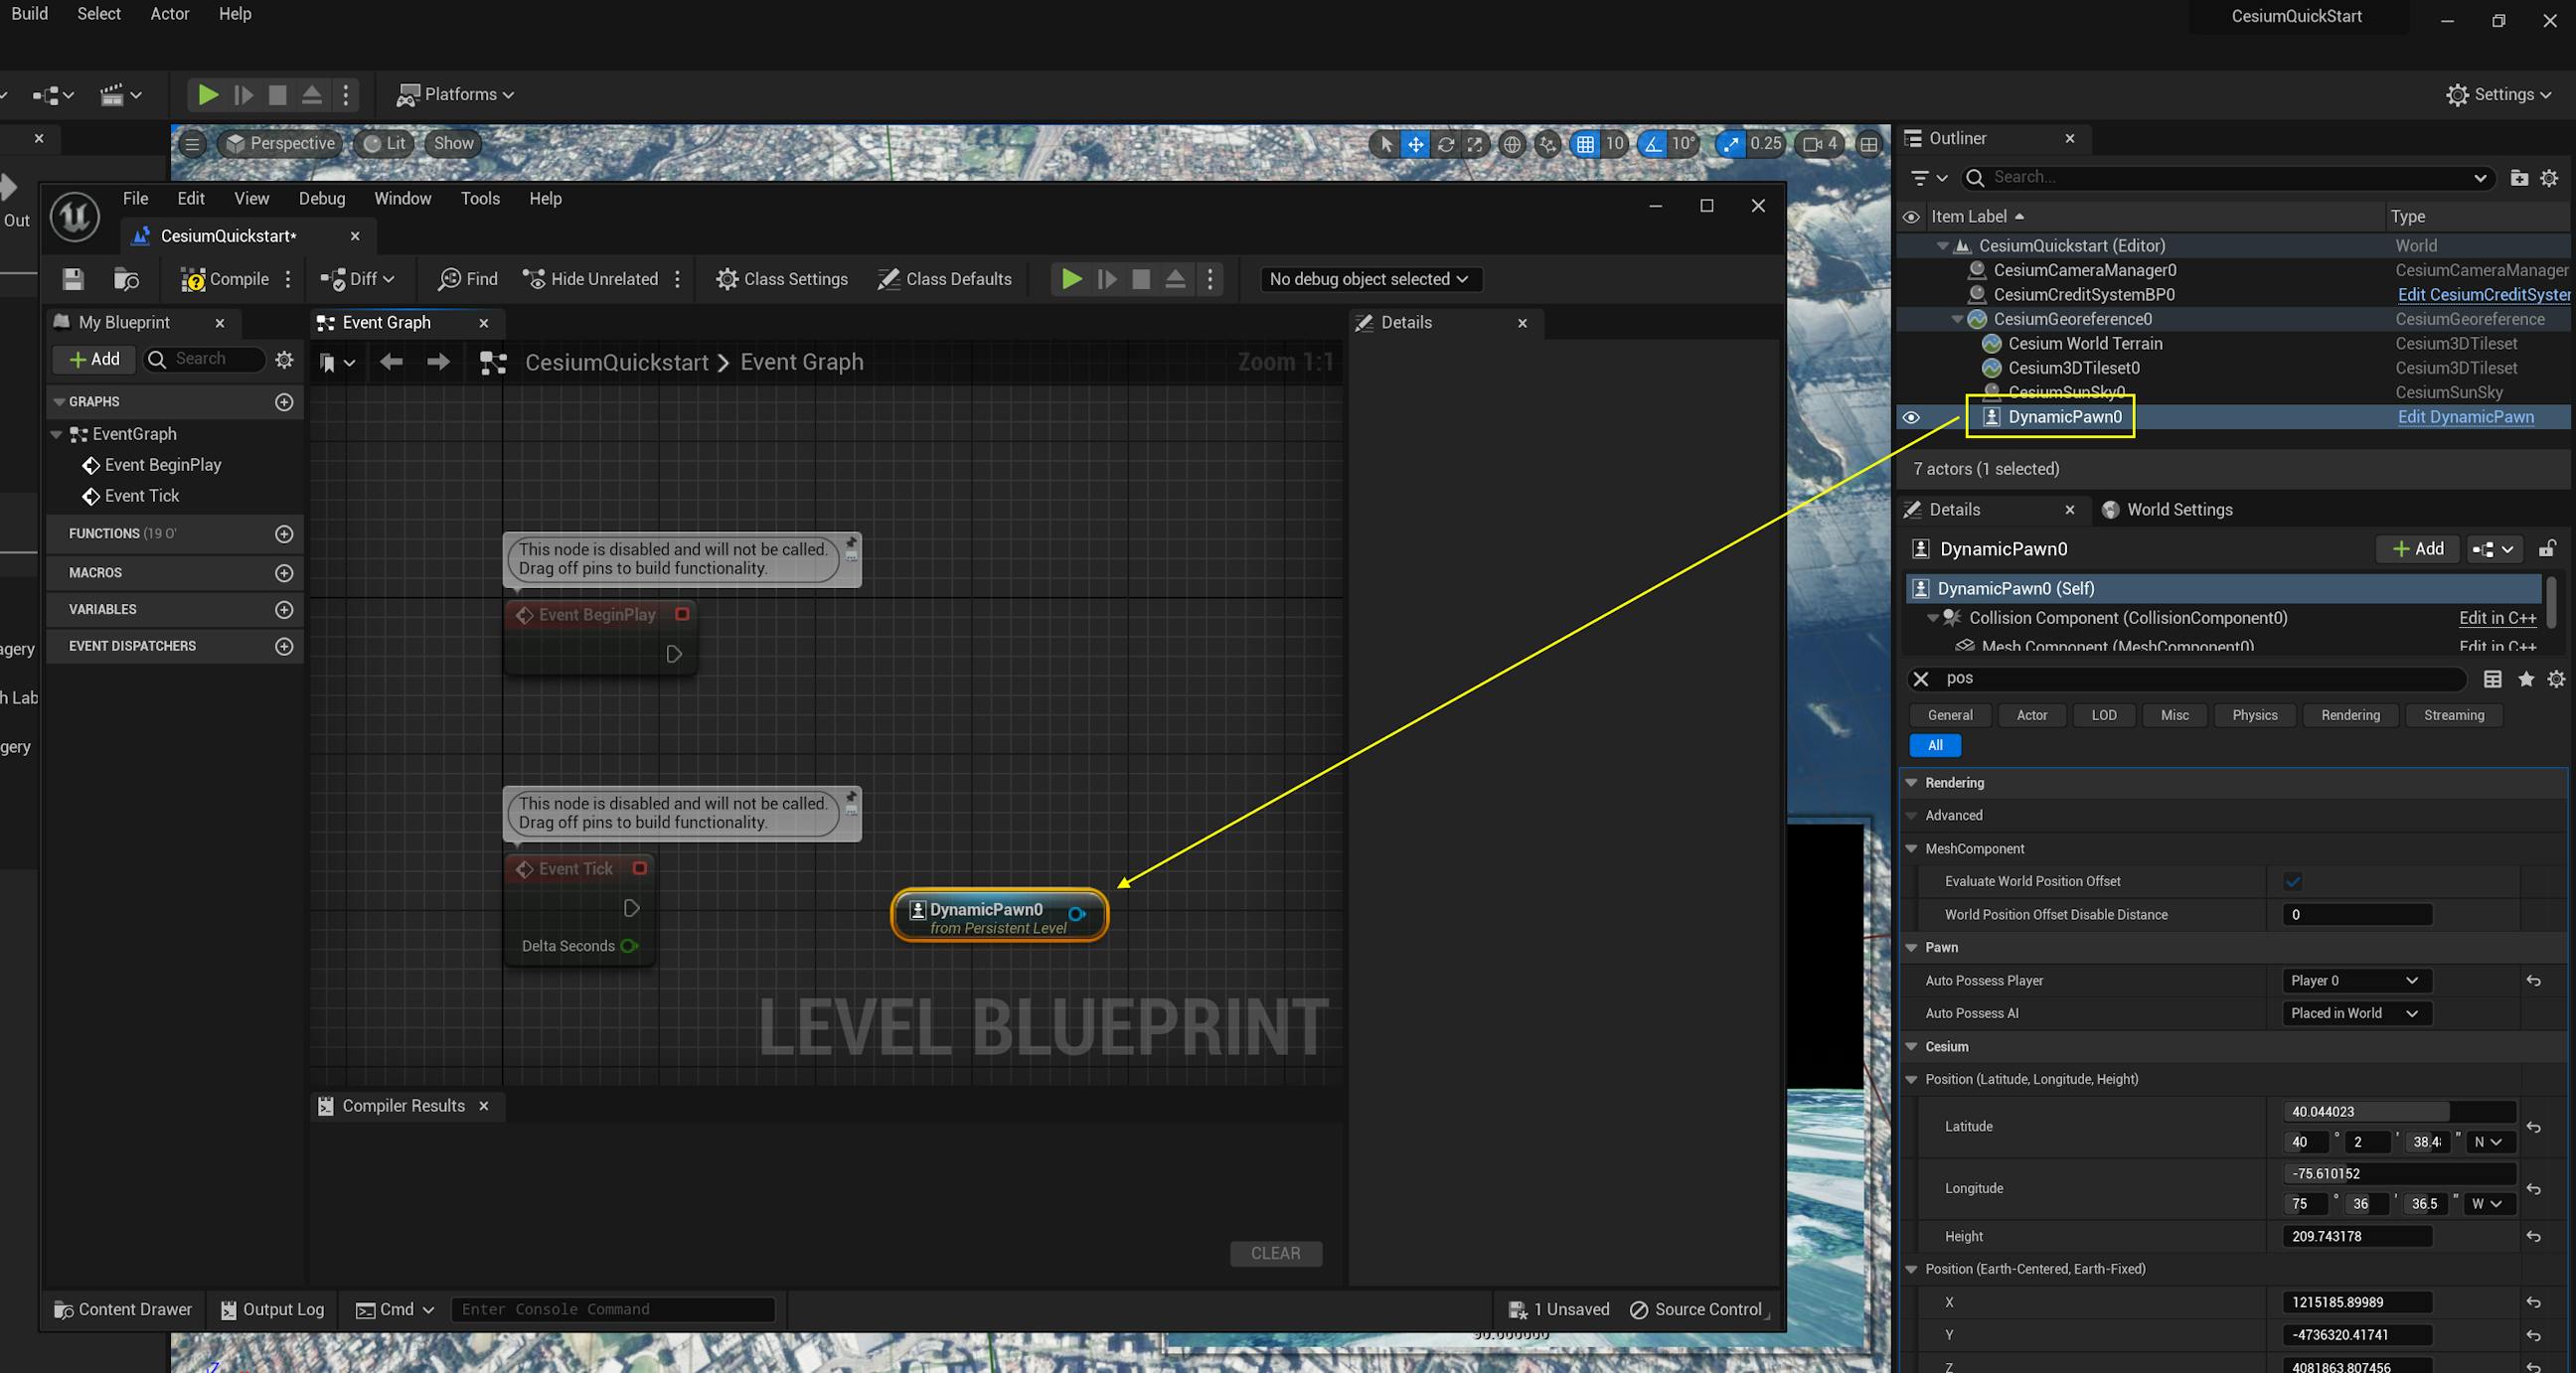Collapse the CesiumGeoreference0 tree item
The image size is (2576, 1373).
(x=1957, y=319)
